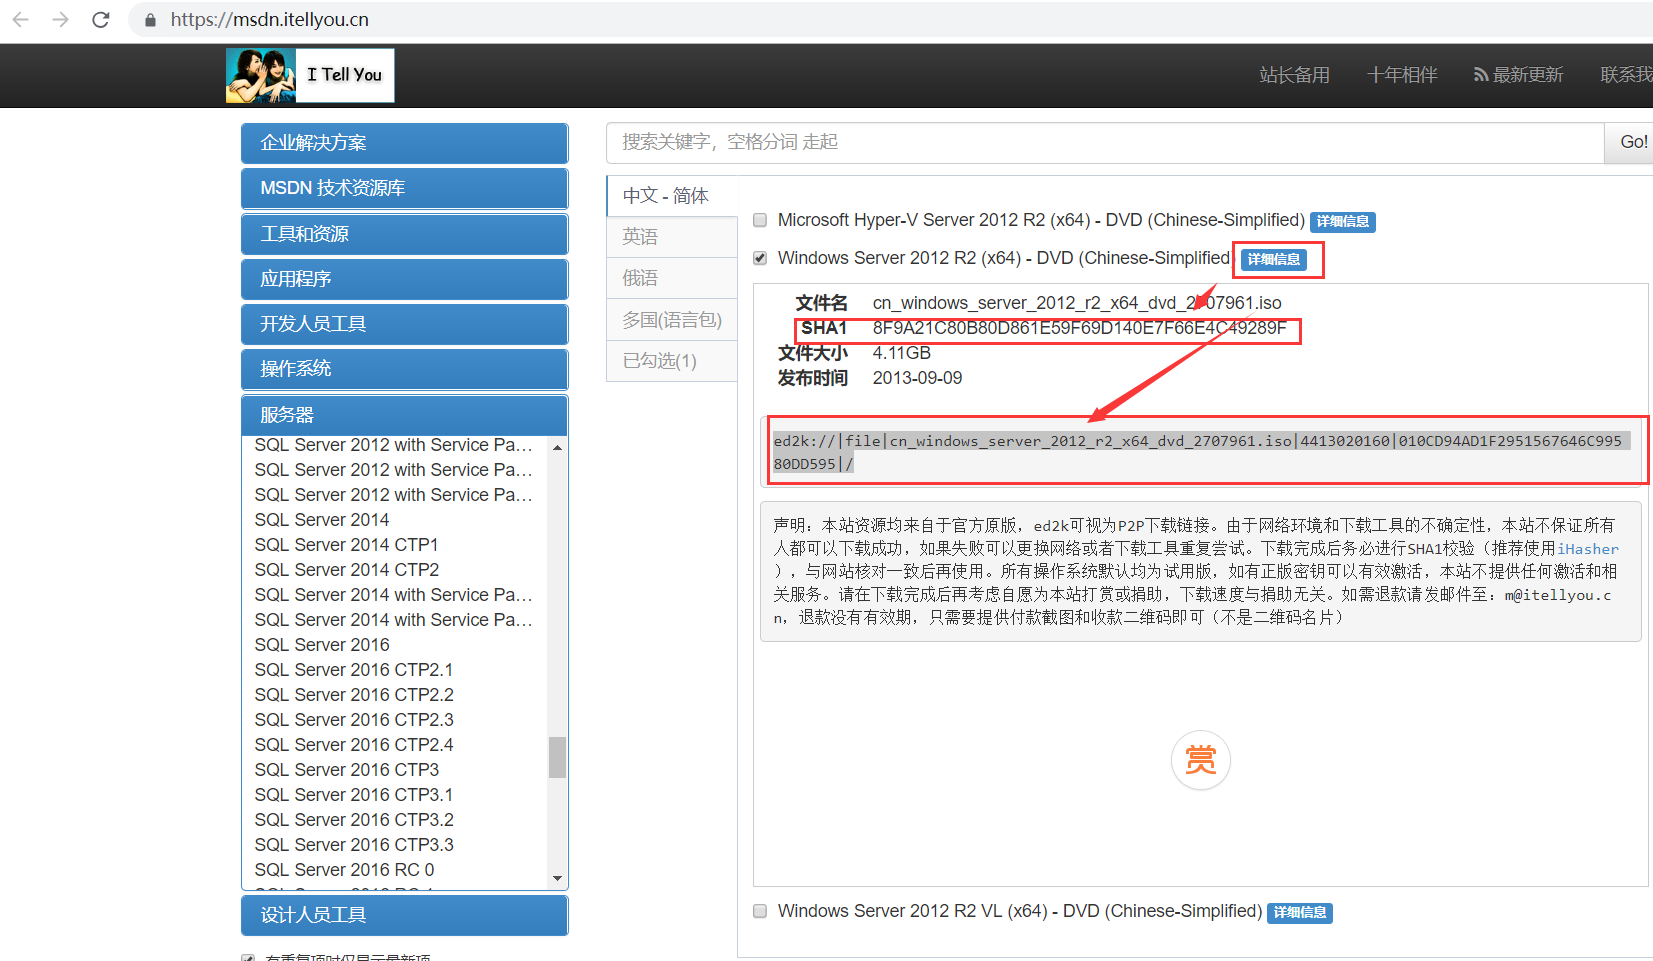This screenshot has height=961, width=1653.
Task: Click the iHasher link in the notice
Action: (x=1587, y=549)
